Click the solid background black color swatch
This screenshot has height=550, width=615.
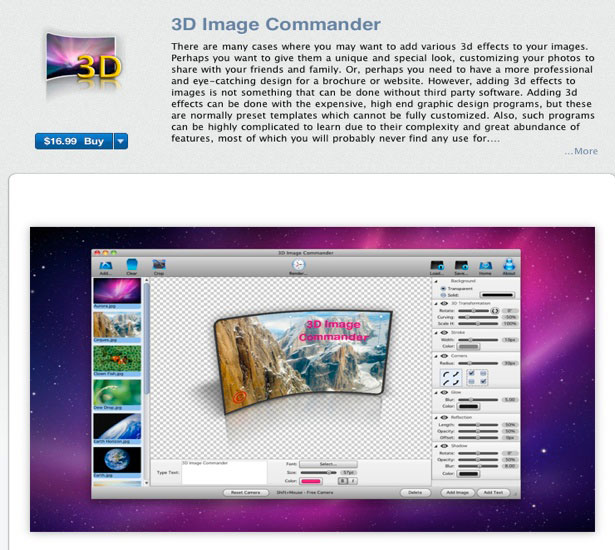coord(497,295)
